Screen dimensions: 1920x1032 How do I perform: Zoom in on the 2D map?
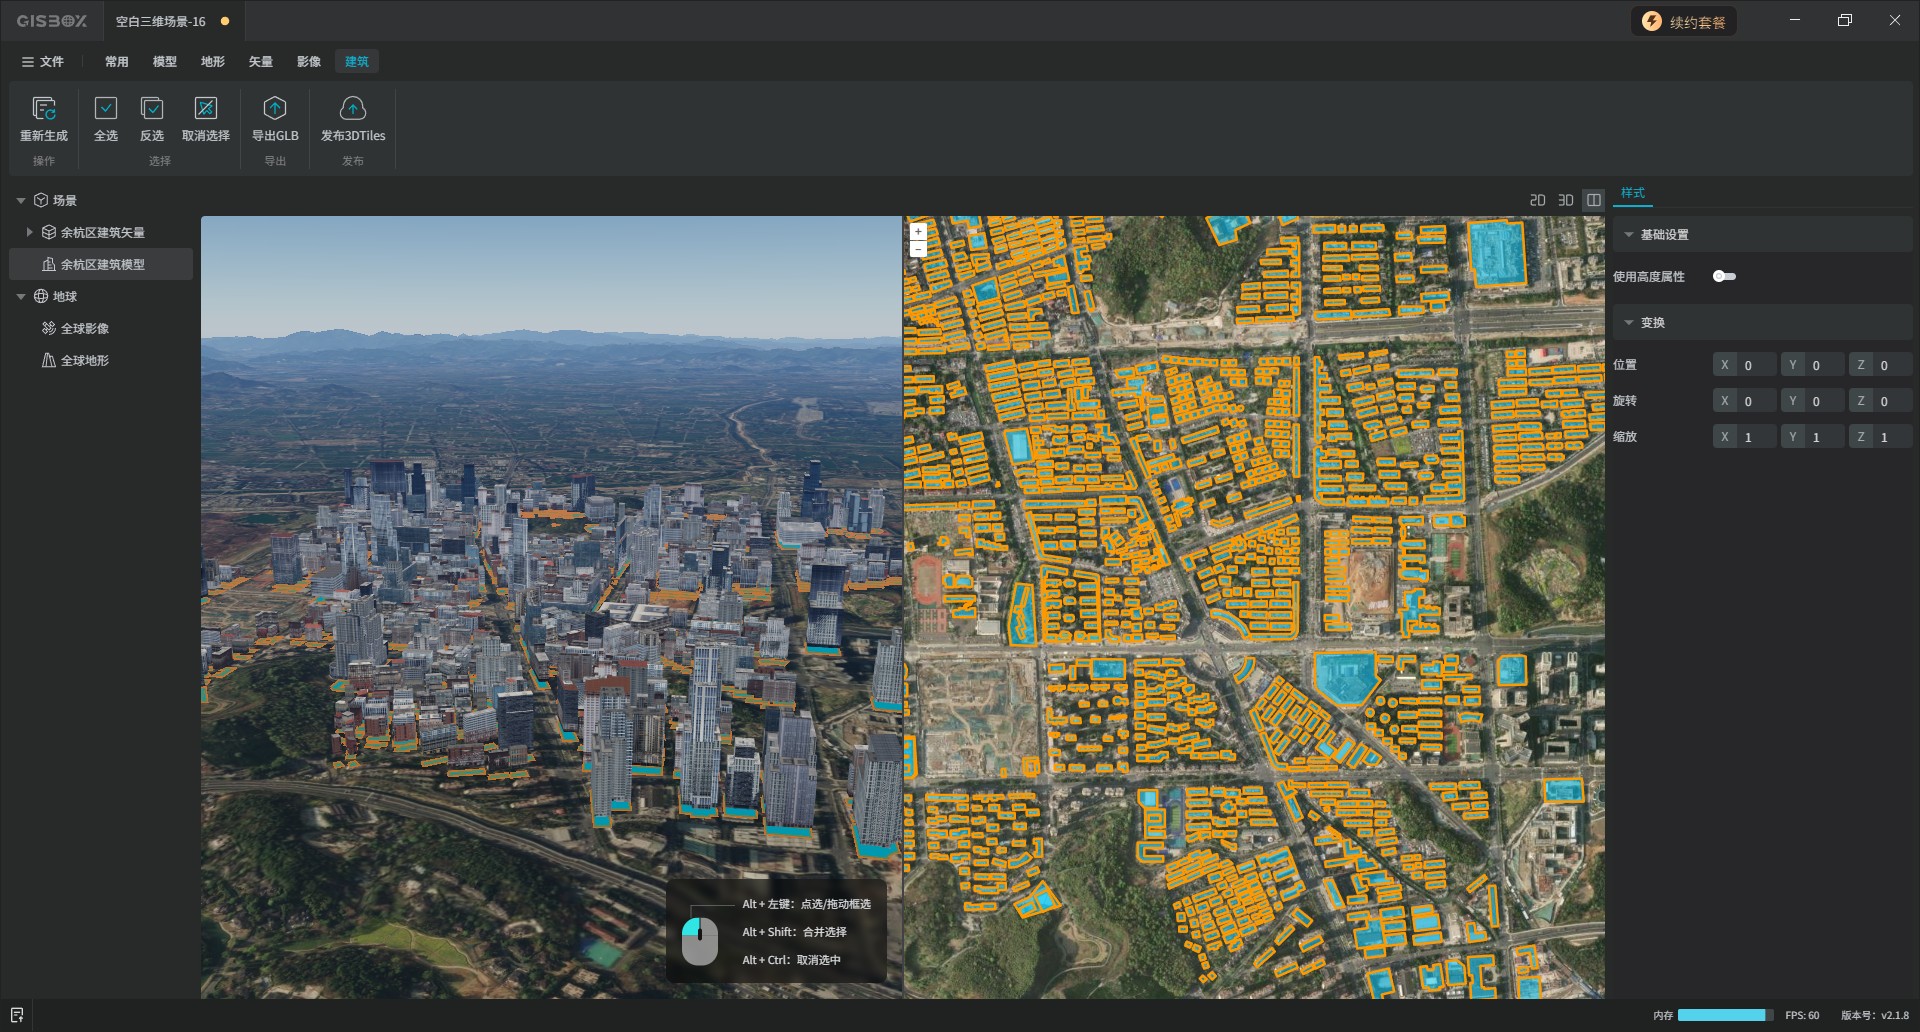pyautogui.click(x=918, y=231)
